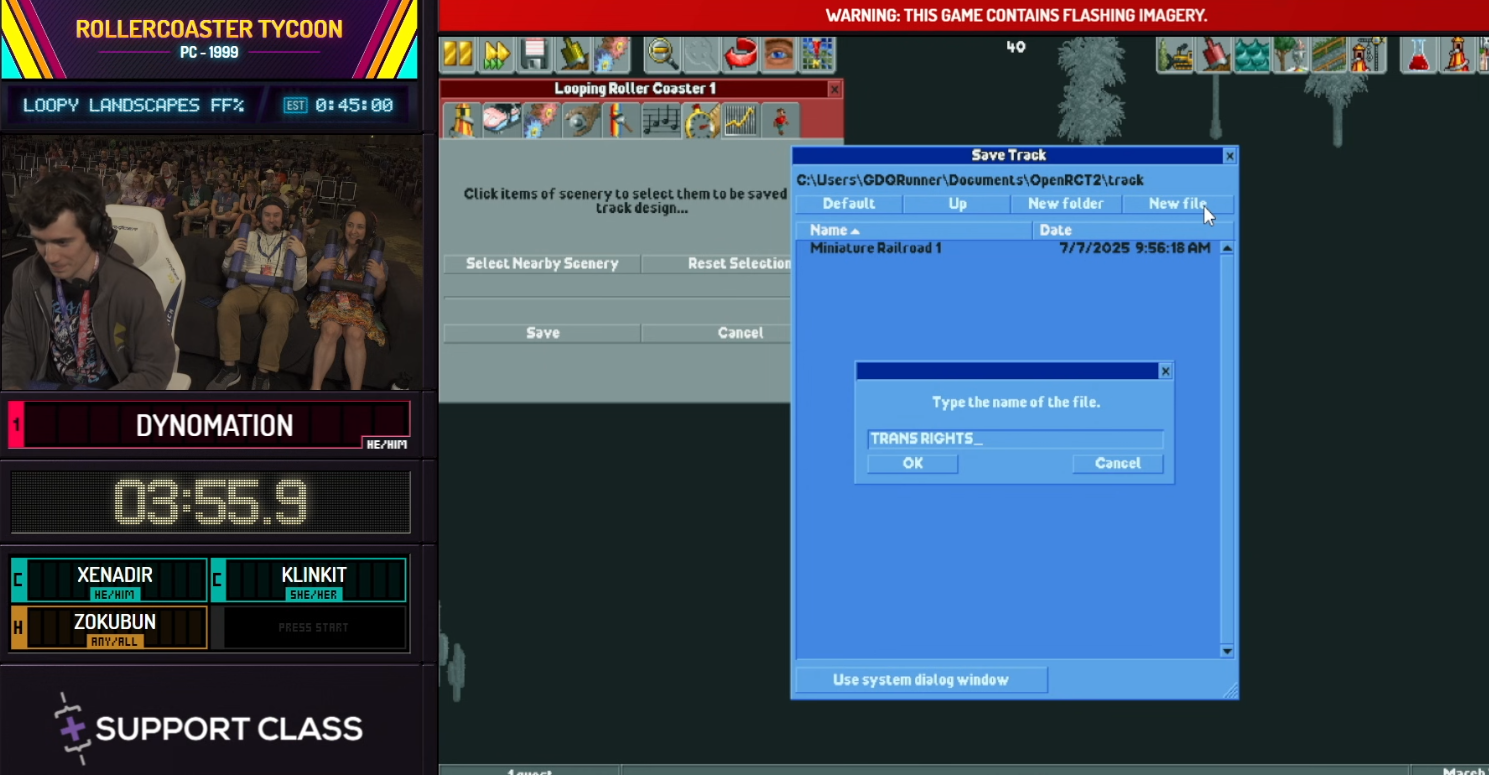The width and height of the screenshot is (1489, 775).
Task: Click the Save Track path text
Action: (x=970, y=181)
